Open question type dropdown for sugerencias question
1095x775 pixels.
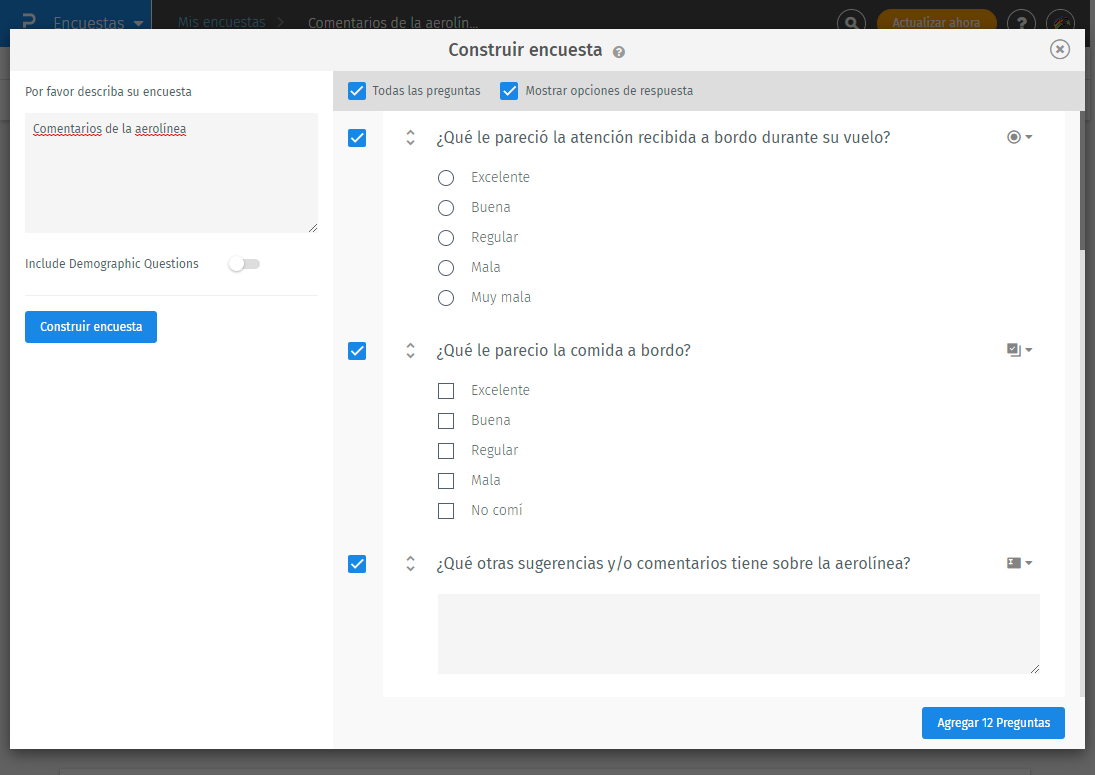coord(1019,563)
